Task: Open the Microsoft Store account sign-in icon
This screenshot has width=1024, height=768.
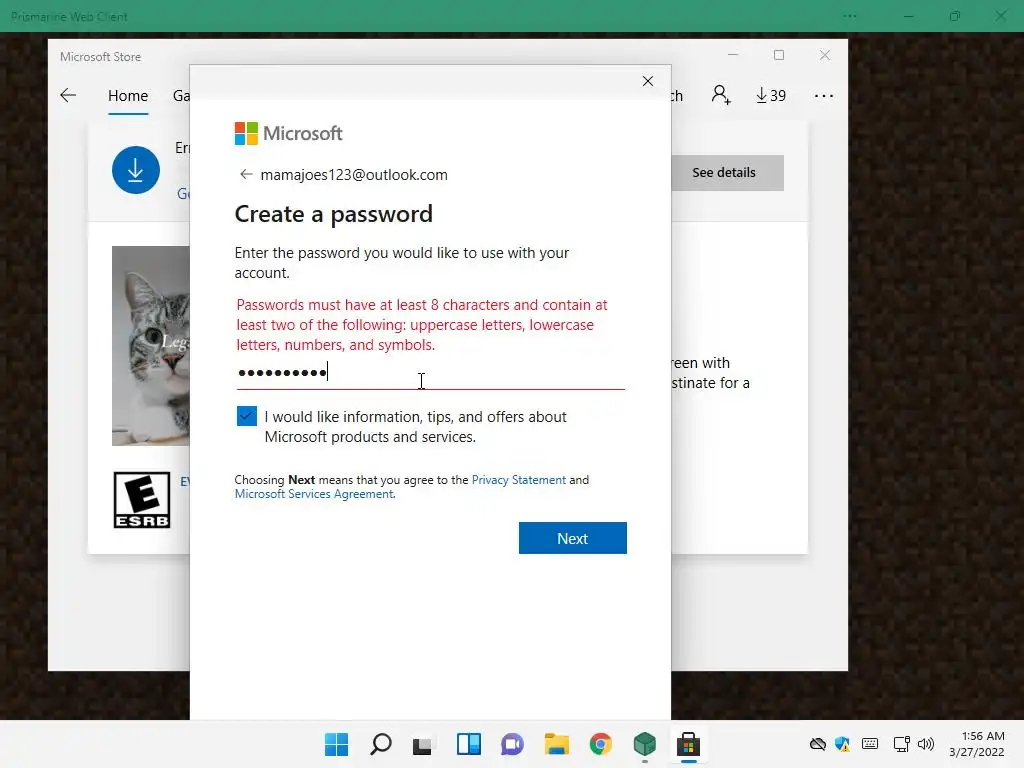Action: point(721,95)
